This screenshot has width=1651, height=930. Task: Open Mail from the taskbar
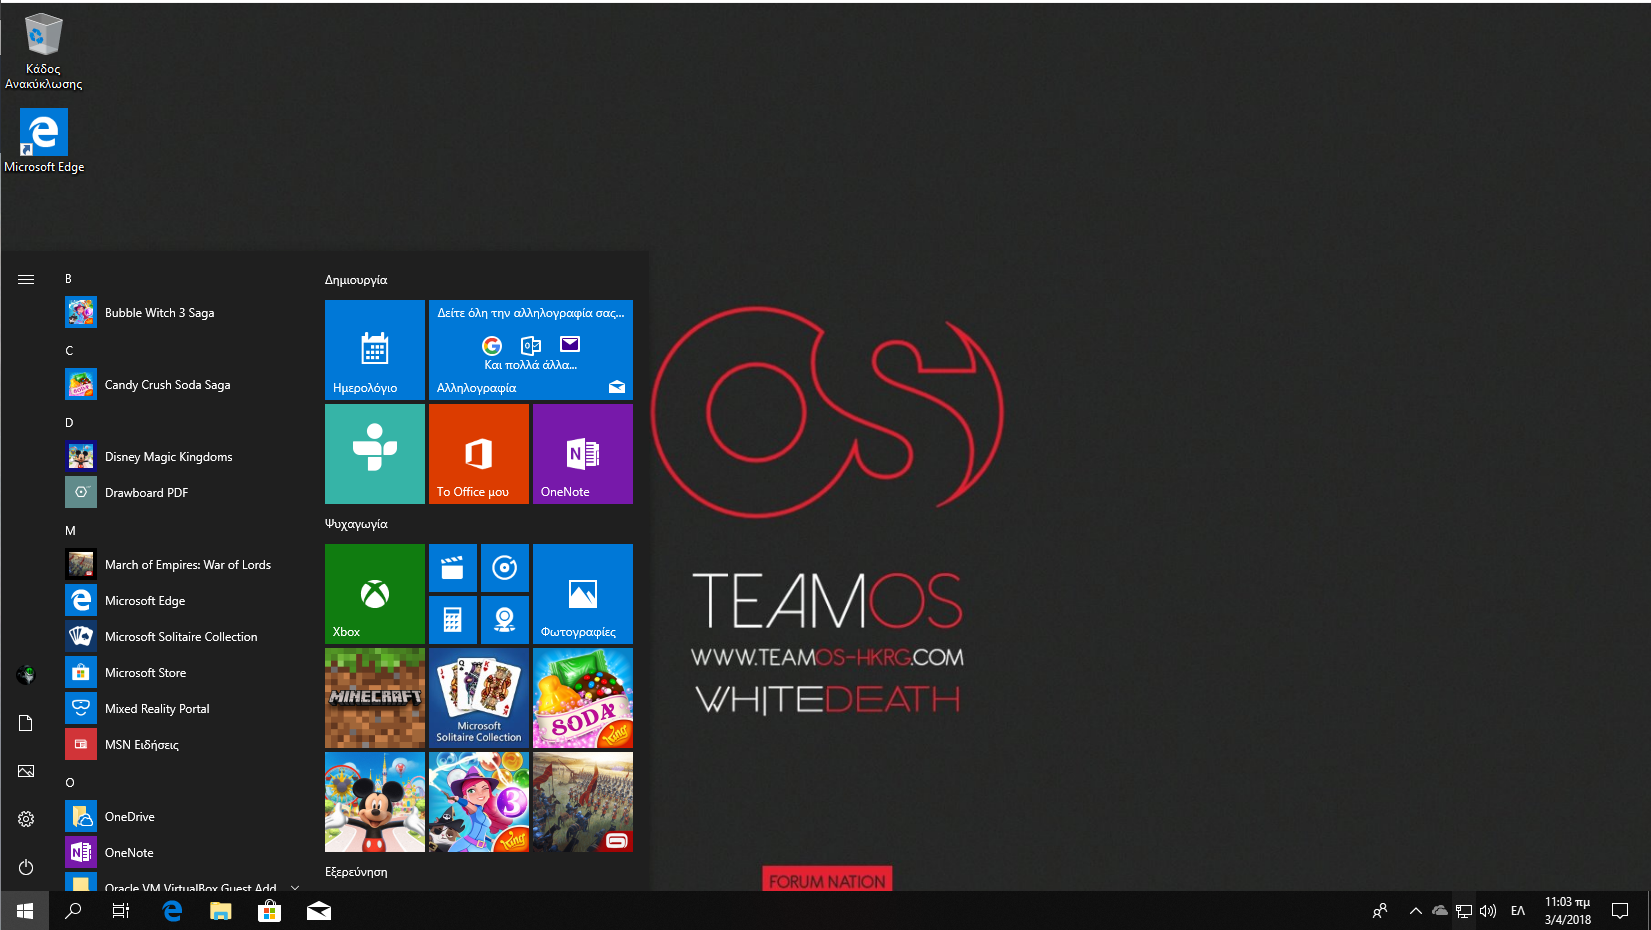[x=318, y=911]
